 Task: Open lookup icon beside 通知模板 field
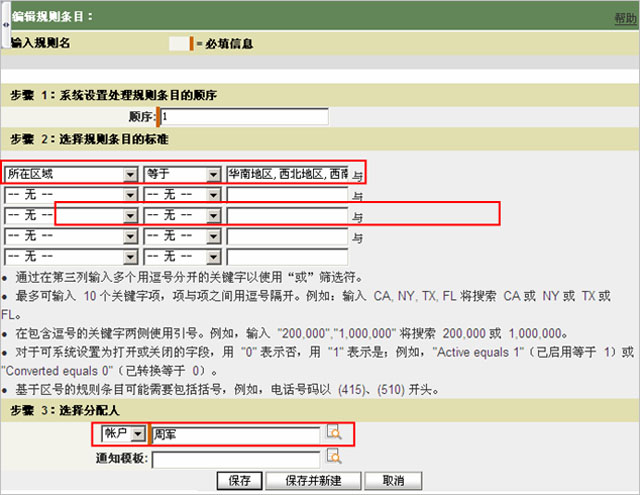click(334, 457)
